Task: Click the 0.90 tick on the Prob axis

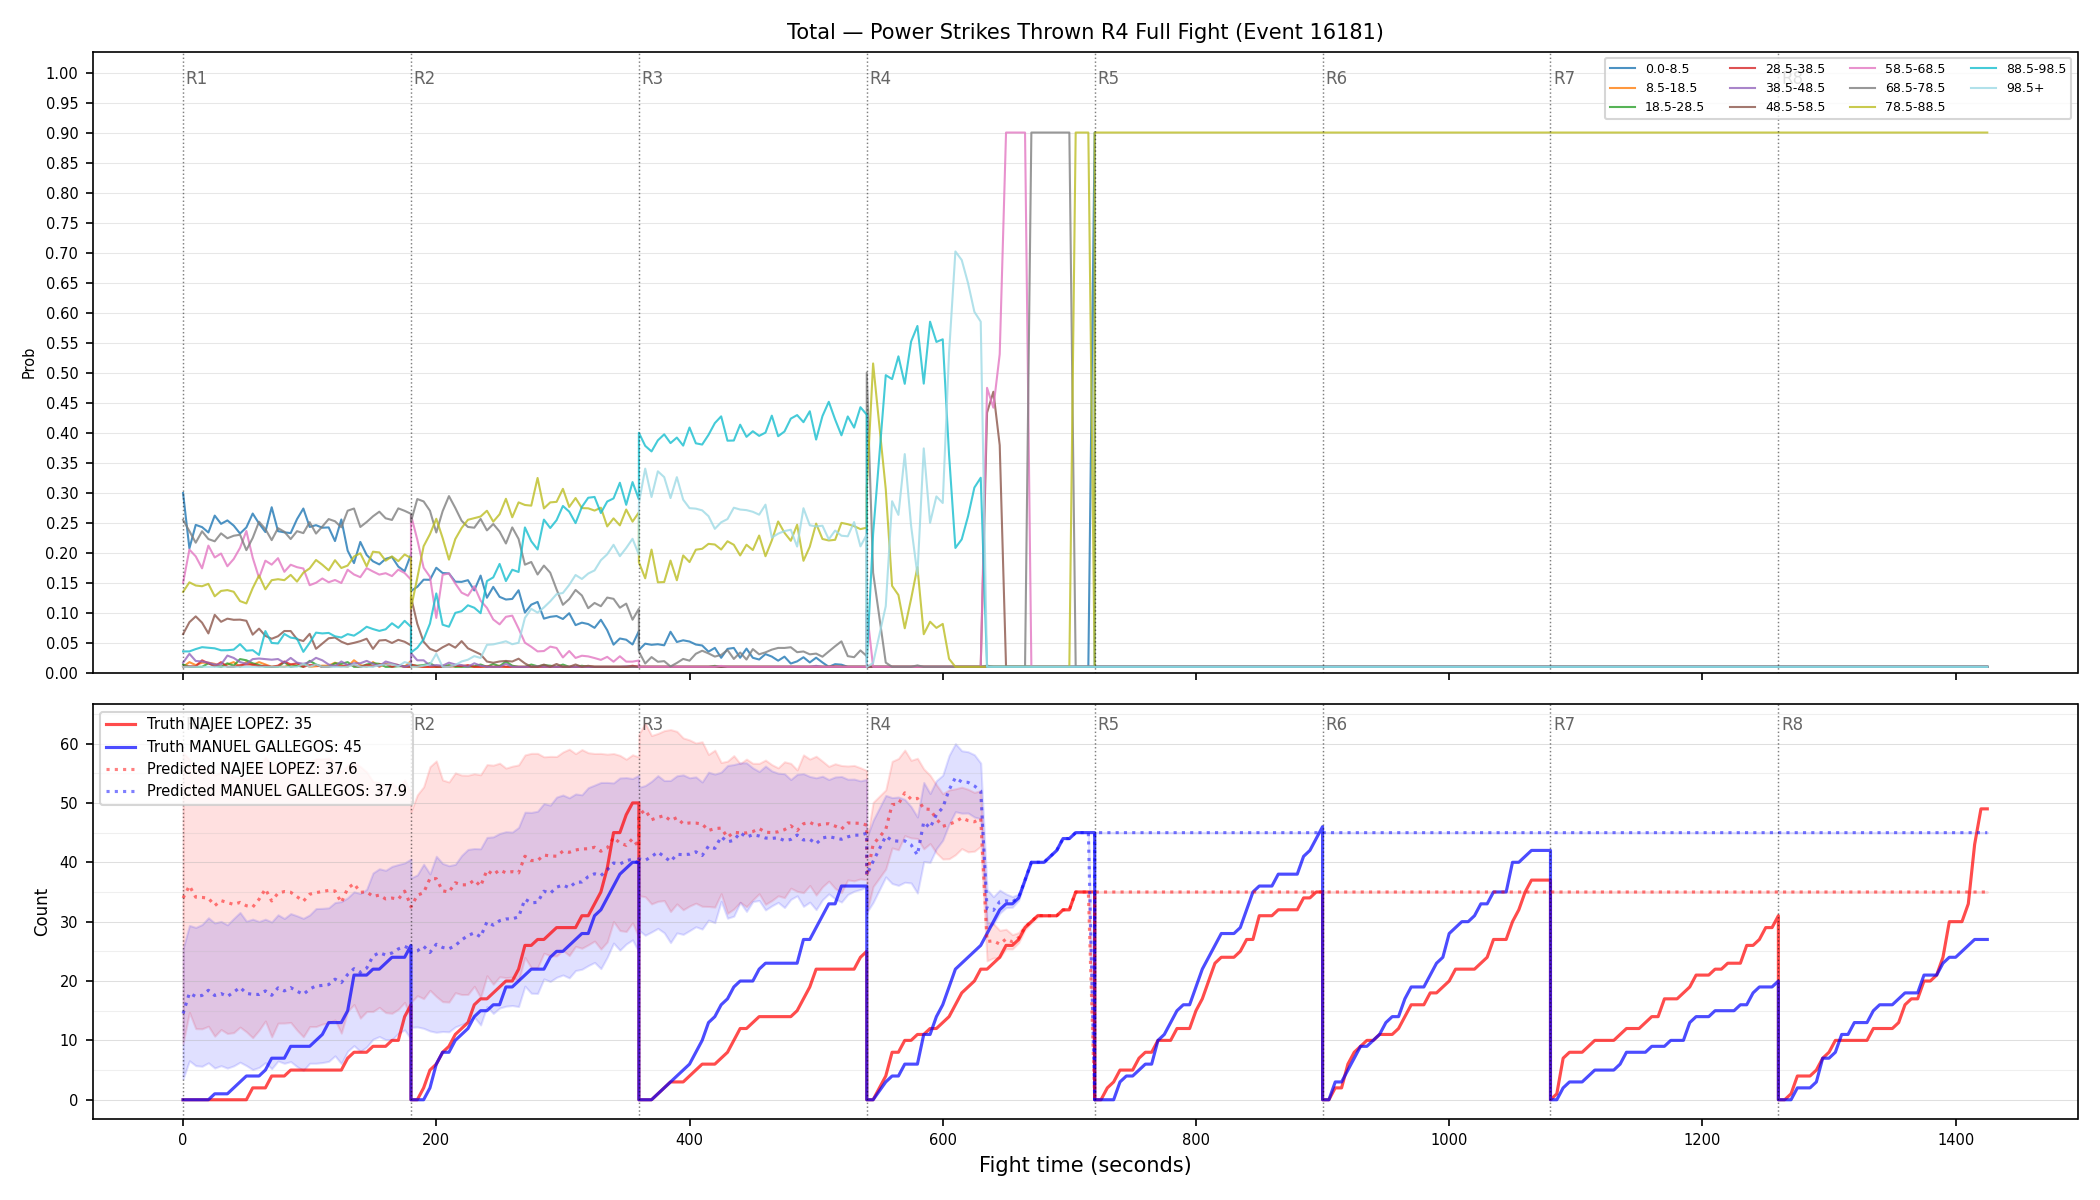Action: [62, 133]
